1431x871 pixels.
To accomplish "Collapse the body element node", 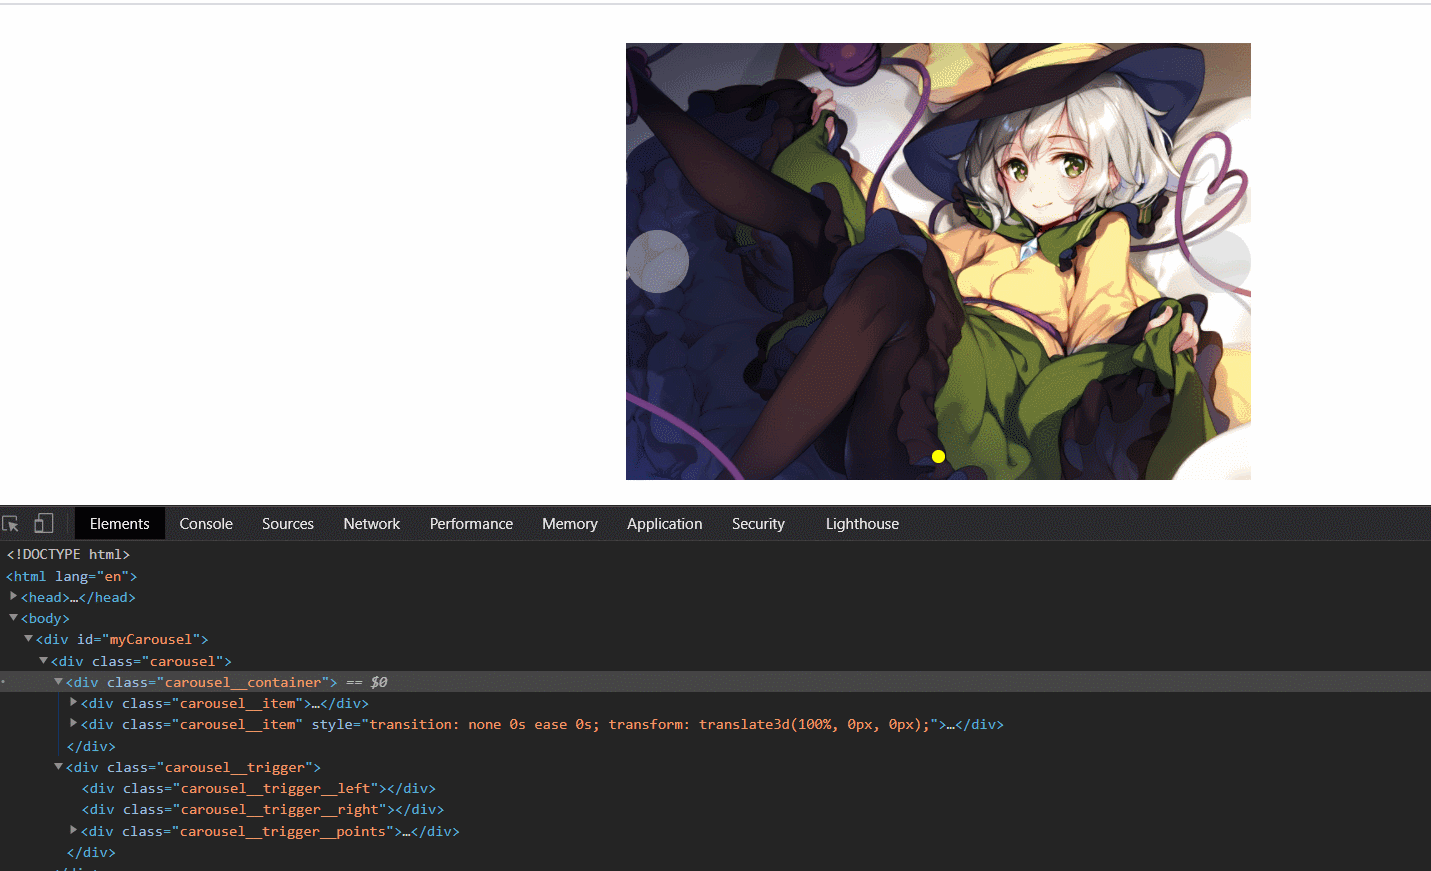I will [13, 618].
